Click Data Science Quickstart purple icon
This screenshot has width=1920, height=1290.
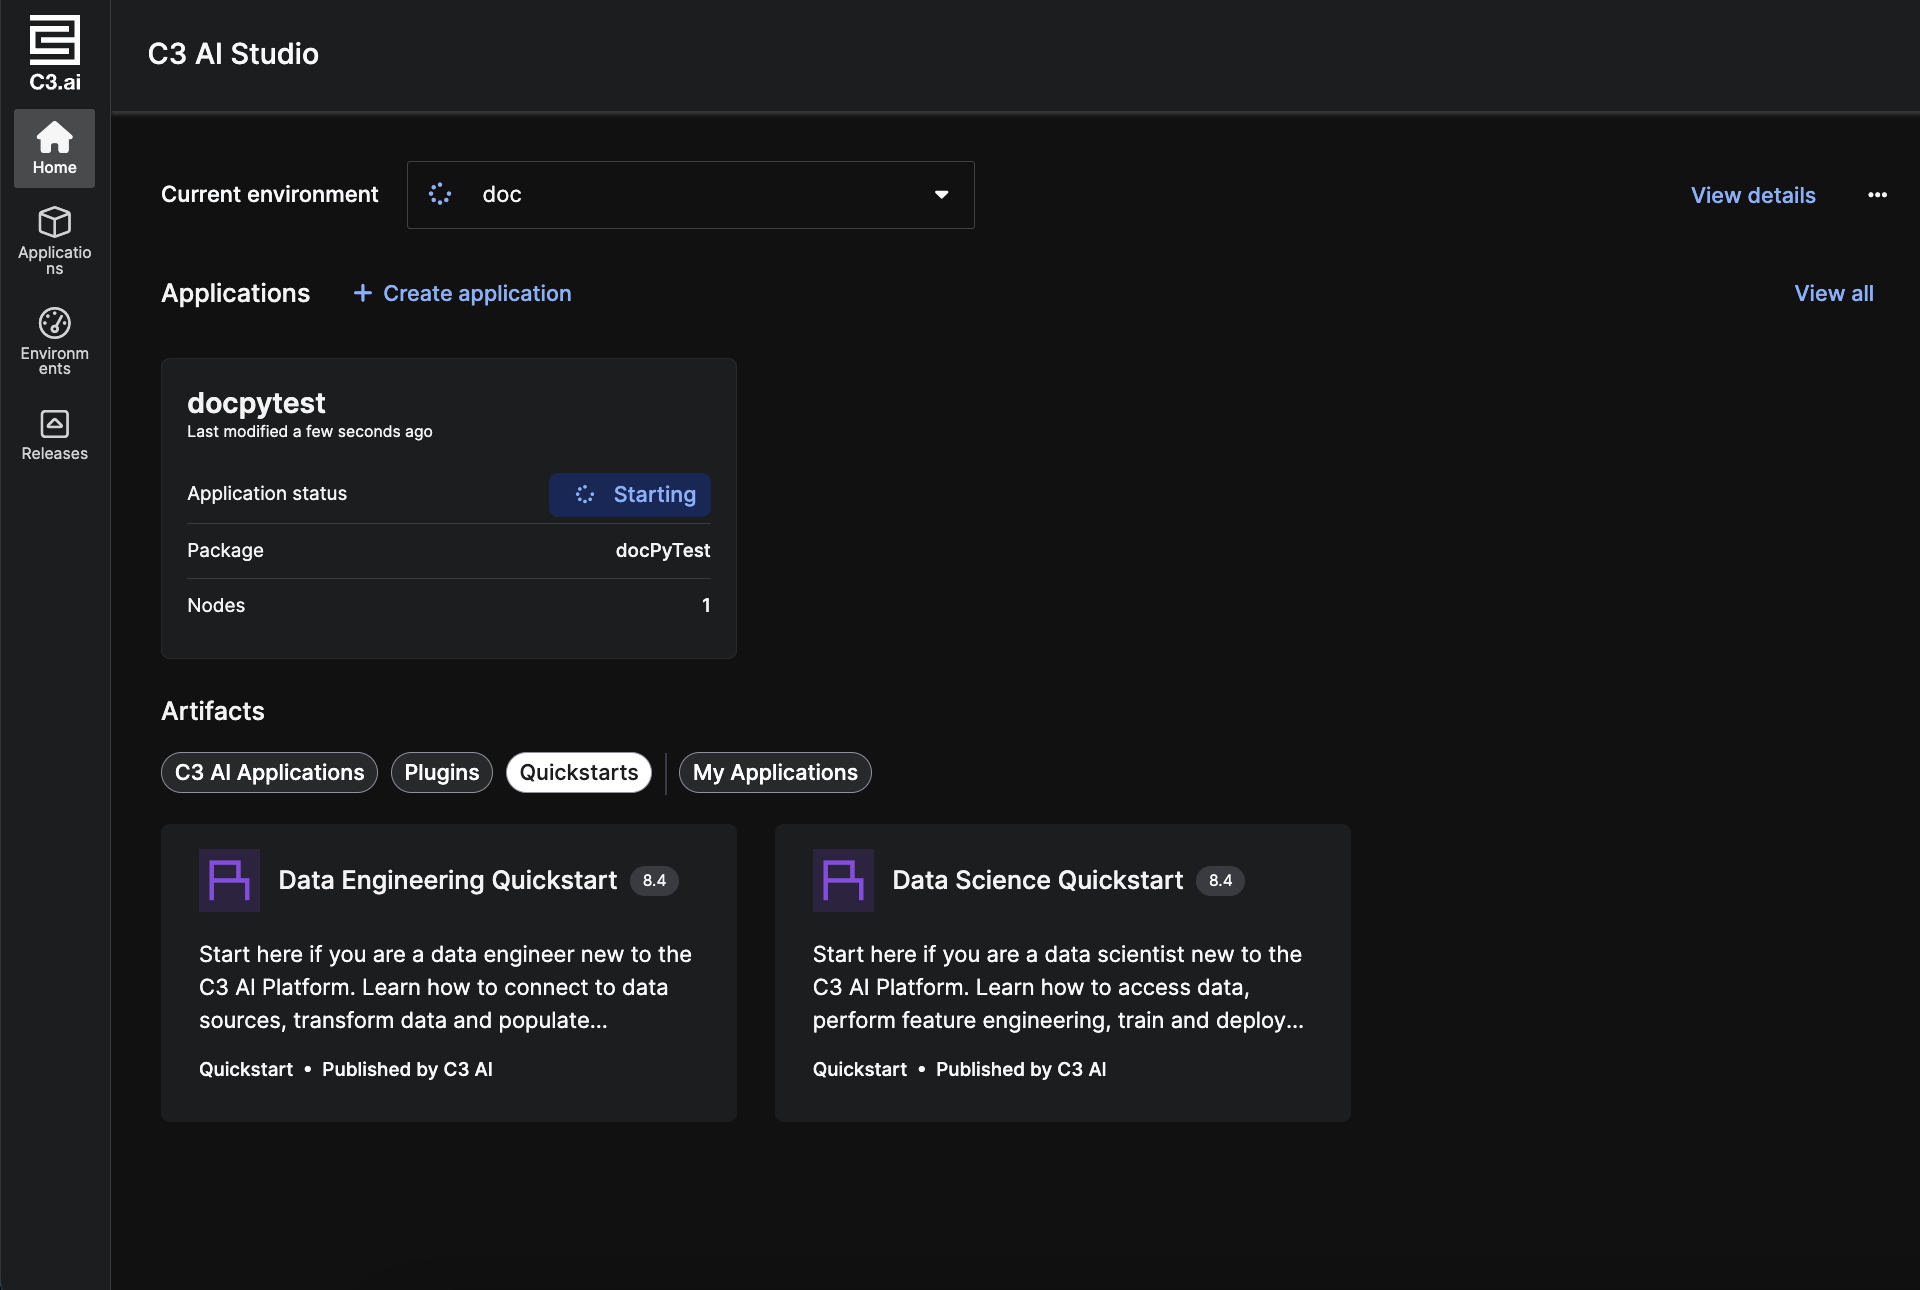(843, 880)
